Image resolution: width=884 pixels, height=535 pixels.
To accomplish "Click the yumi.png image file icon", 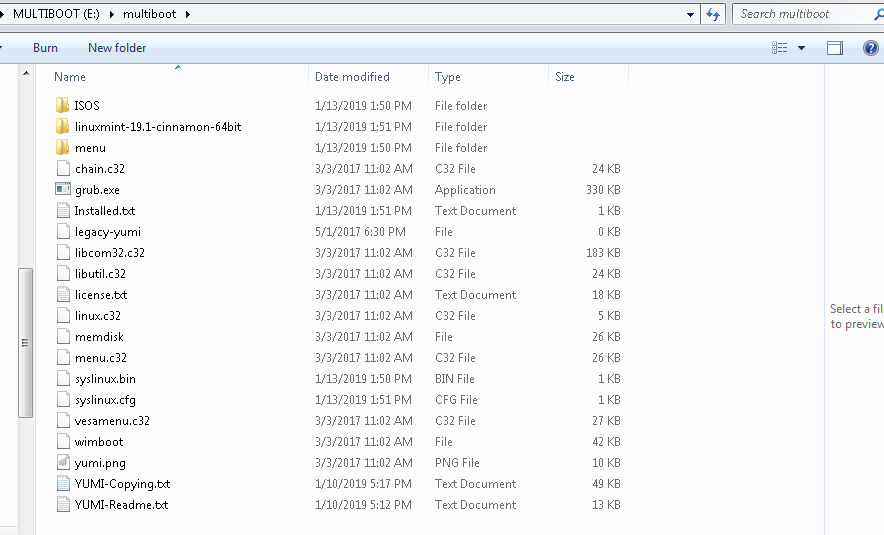I will [x=63, y=462].
